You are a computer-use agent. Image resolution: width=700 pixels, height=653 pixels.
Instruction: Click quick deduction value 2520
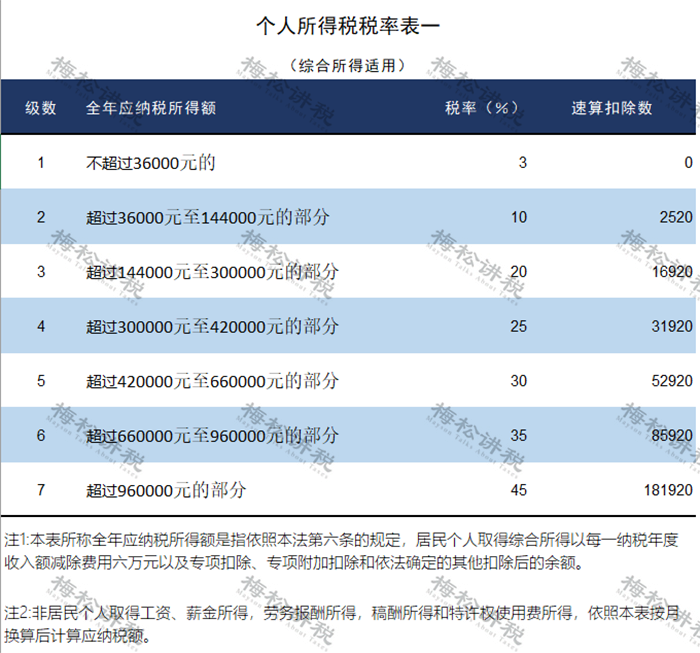click(676, 217)
